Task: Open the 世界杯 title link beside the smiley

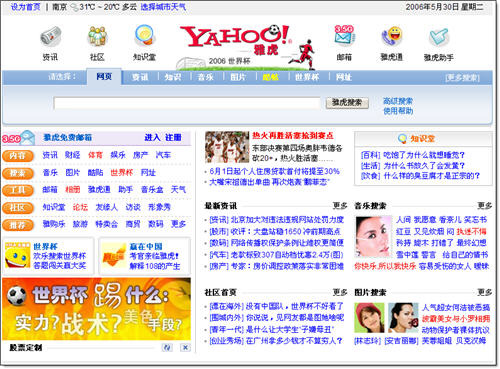Action: [x=46, y=247]
